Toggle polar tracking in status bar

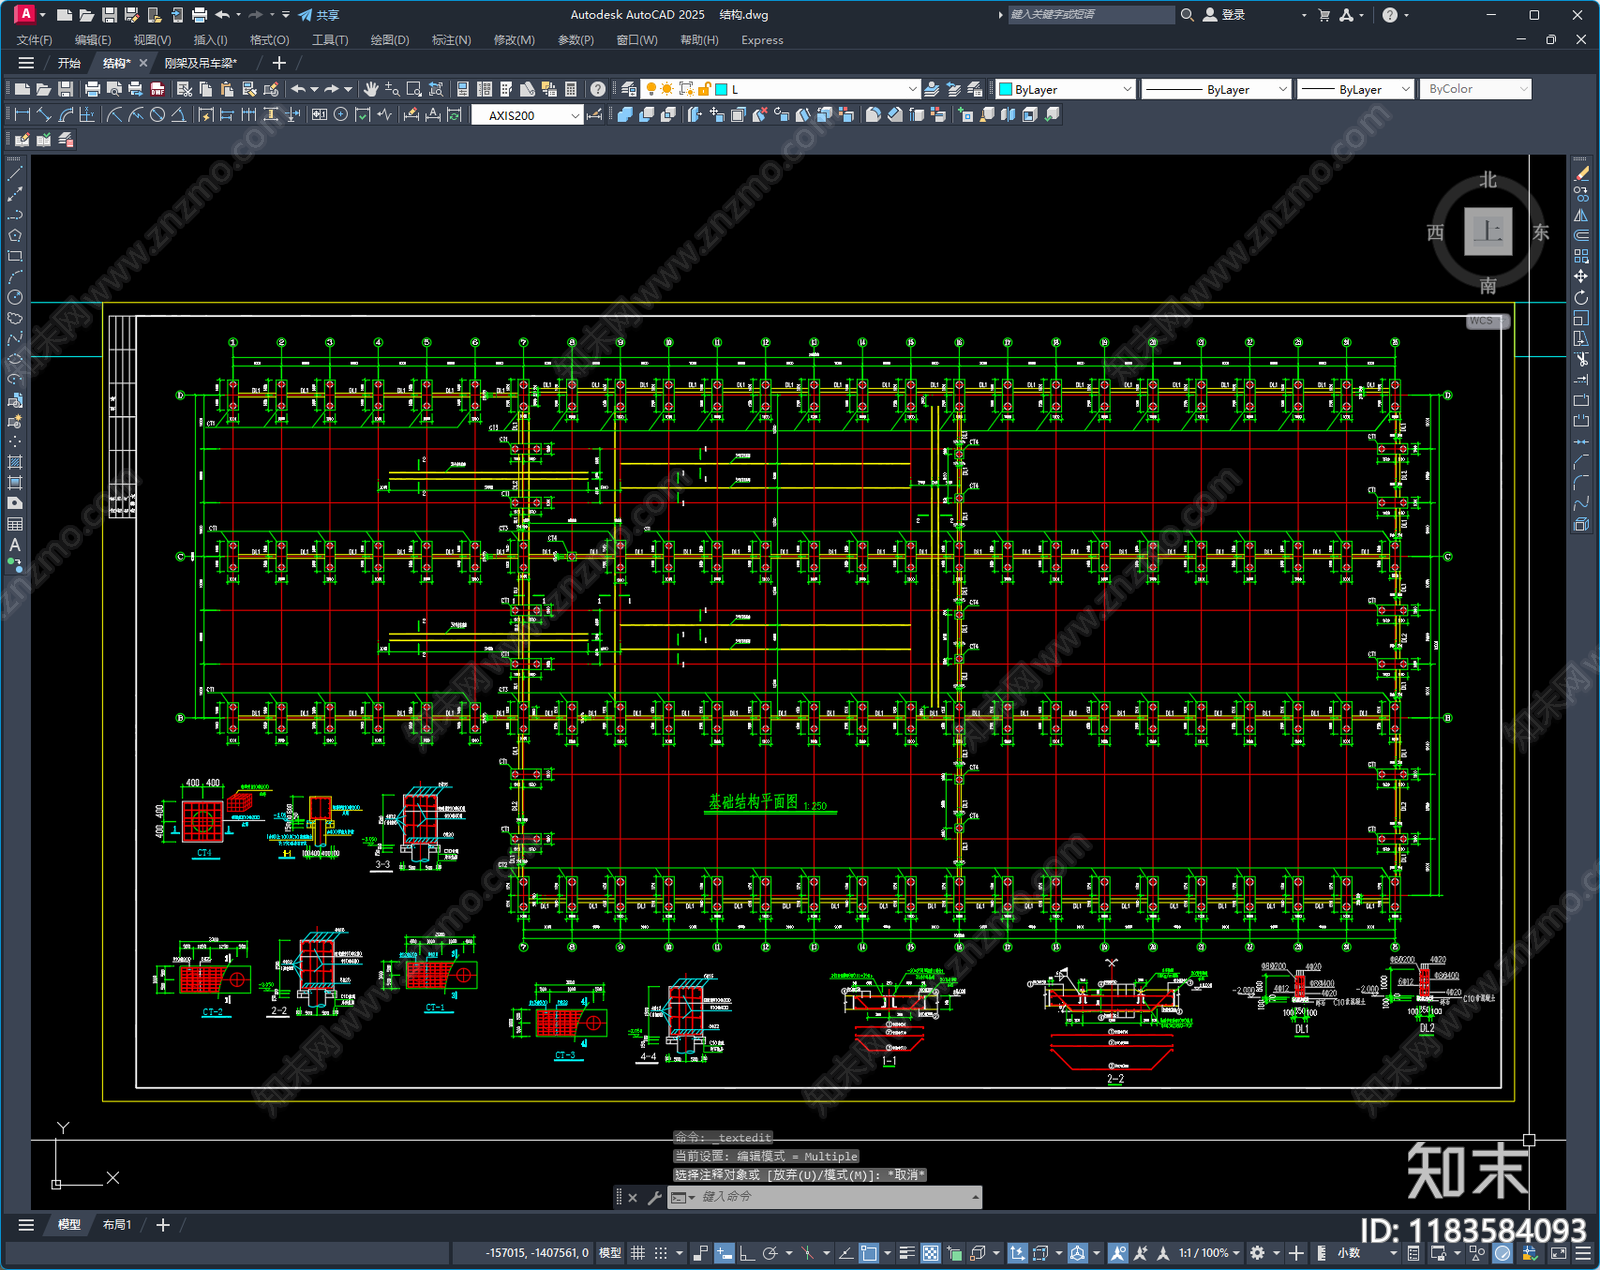[x=769, y=1253]
